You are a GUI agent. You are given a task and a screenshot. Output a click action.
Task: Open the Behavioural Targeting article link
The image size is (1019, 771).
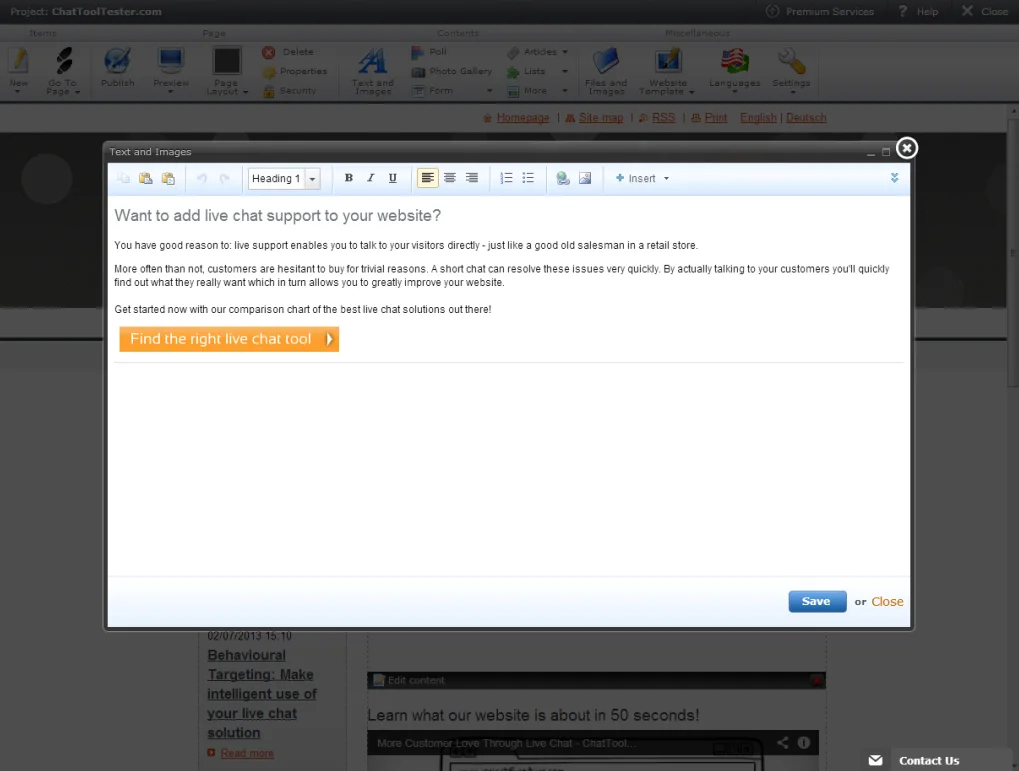[x=261, y=694]
